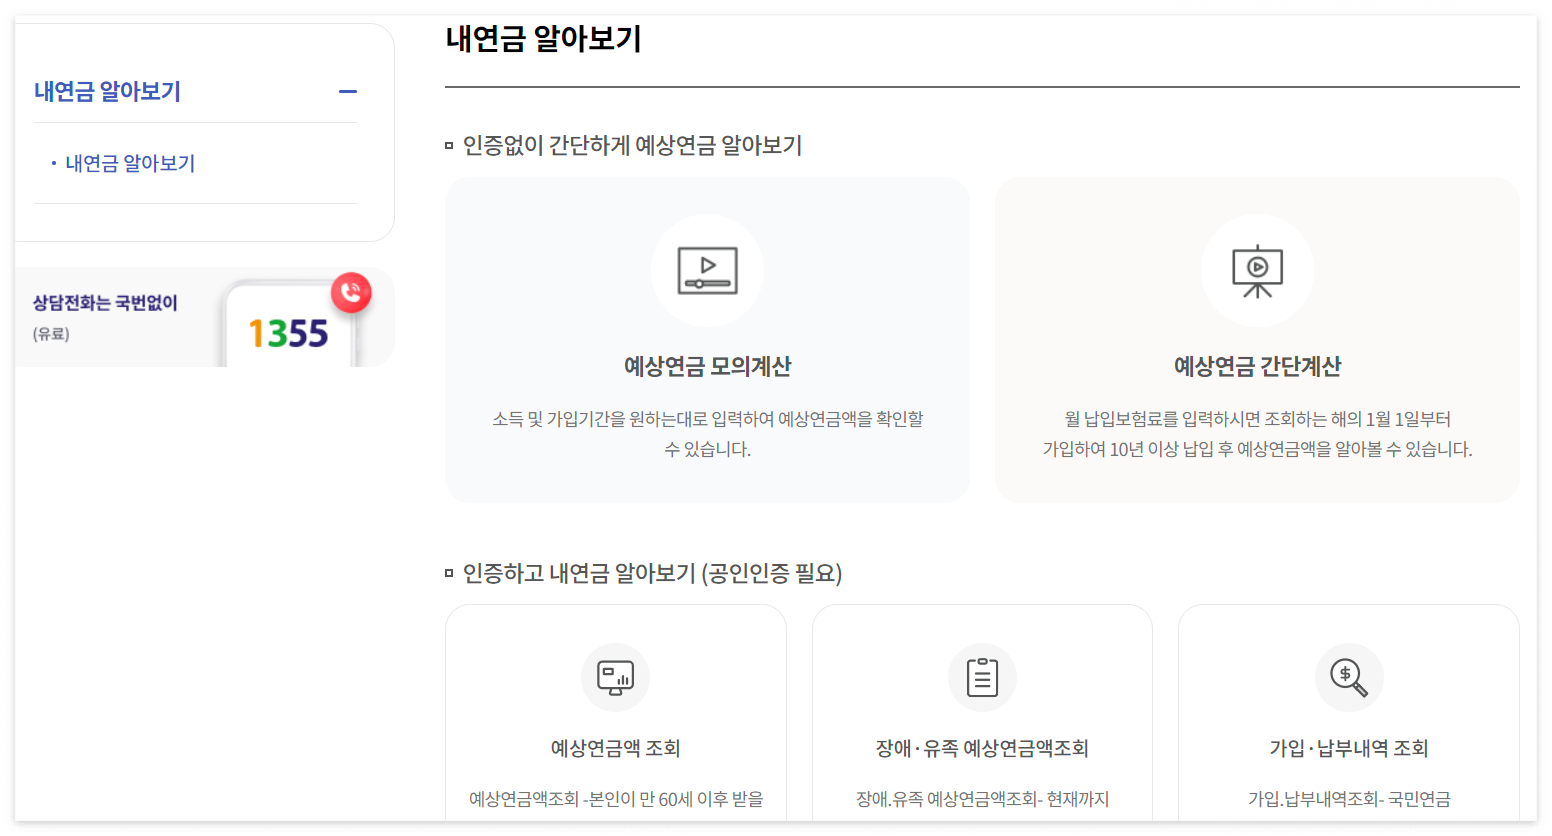1552x836 pixels.
Task: Click the red phone icon on 1355 banner
Action: tap(351, 293)
